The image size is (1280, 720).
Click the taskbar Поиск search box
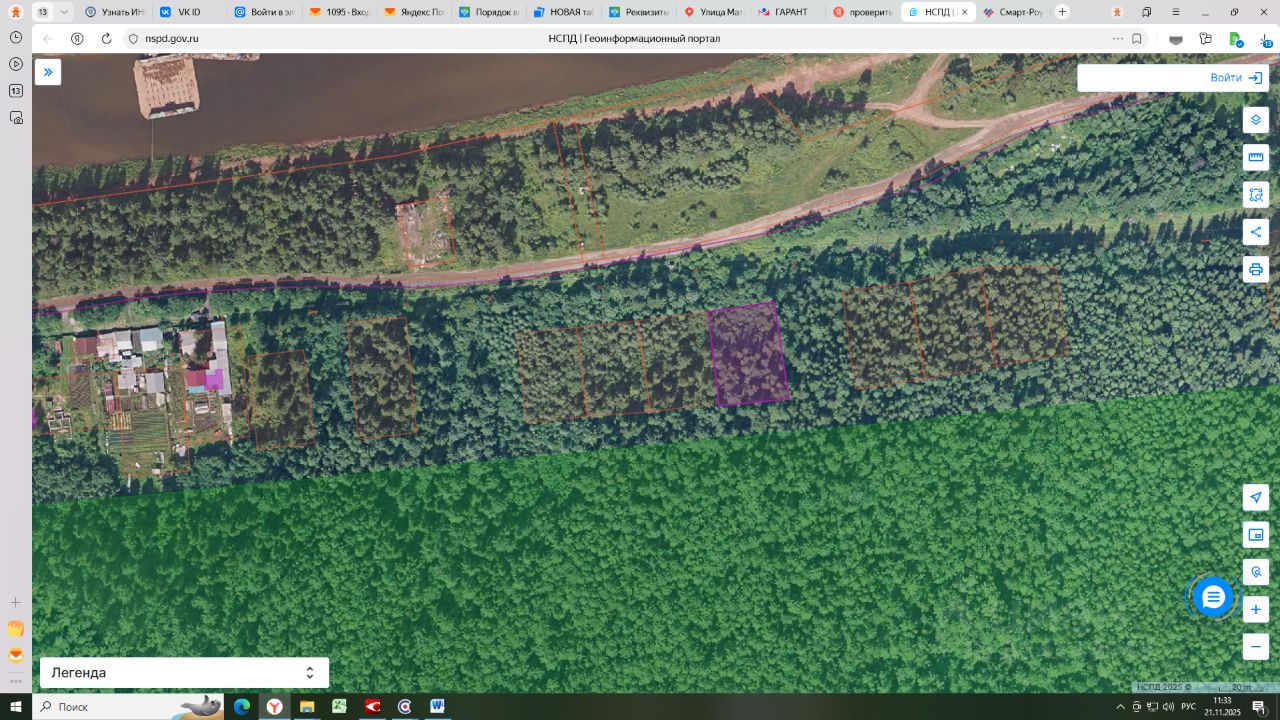129,706
